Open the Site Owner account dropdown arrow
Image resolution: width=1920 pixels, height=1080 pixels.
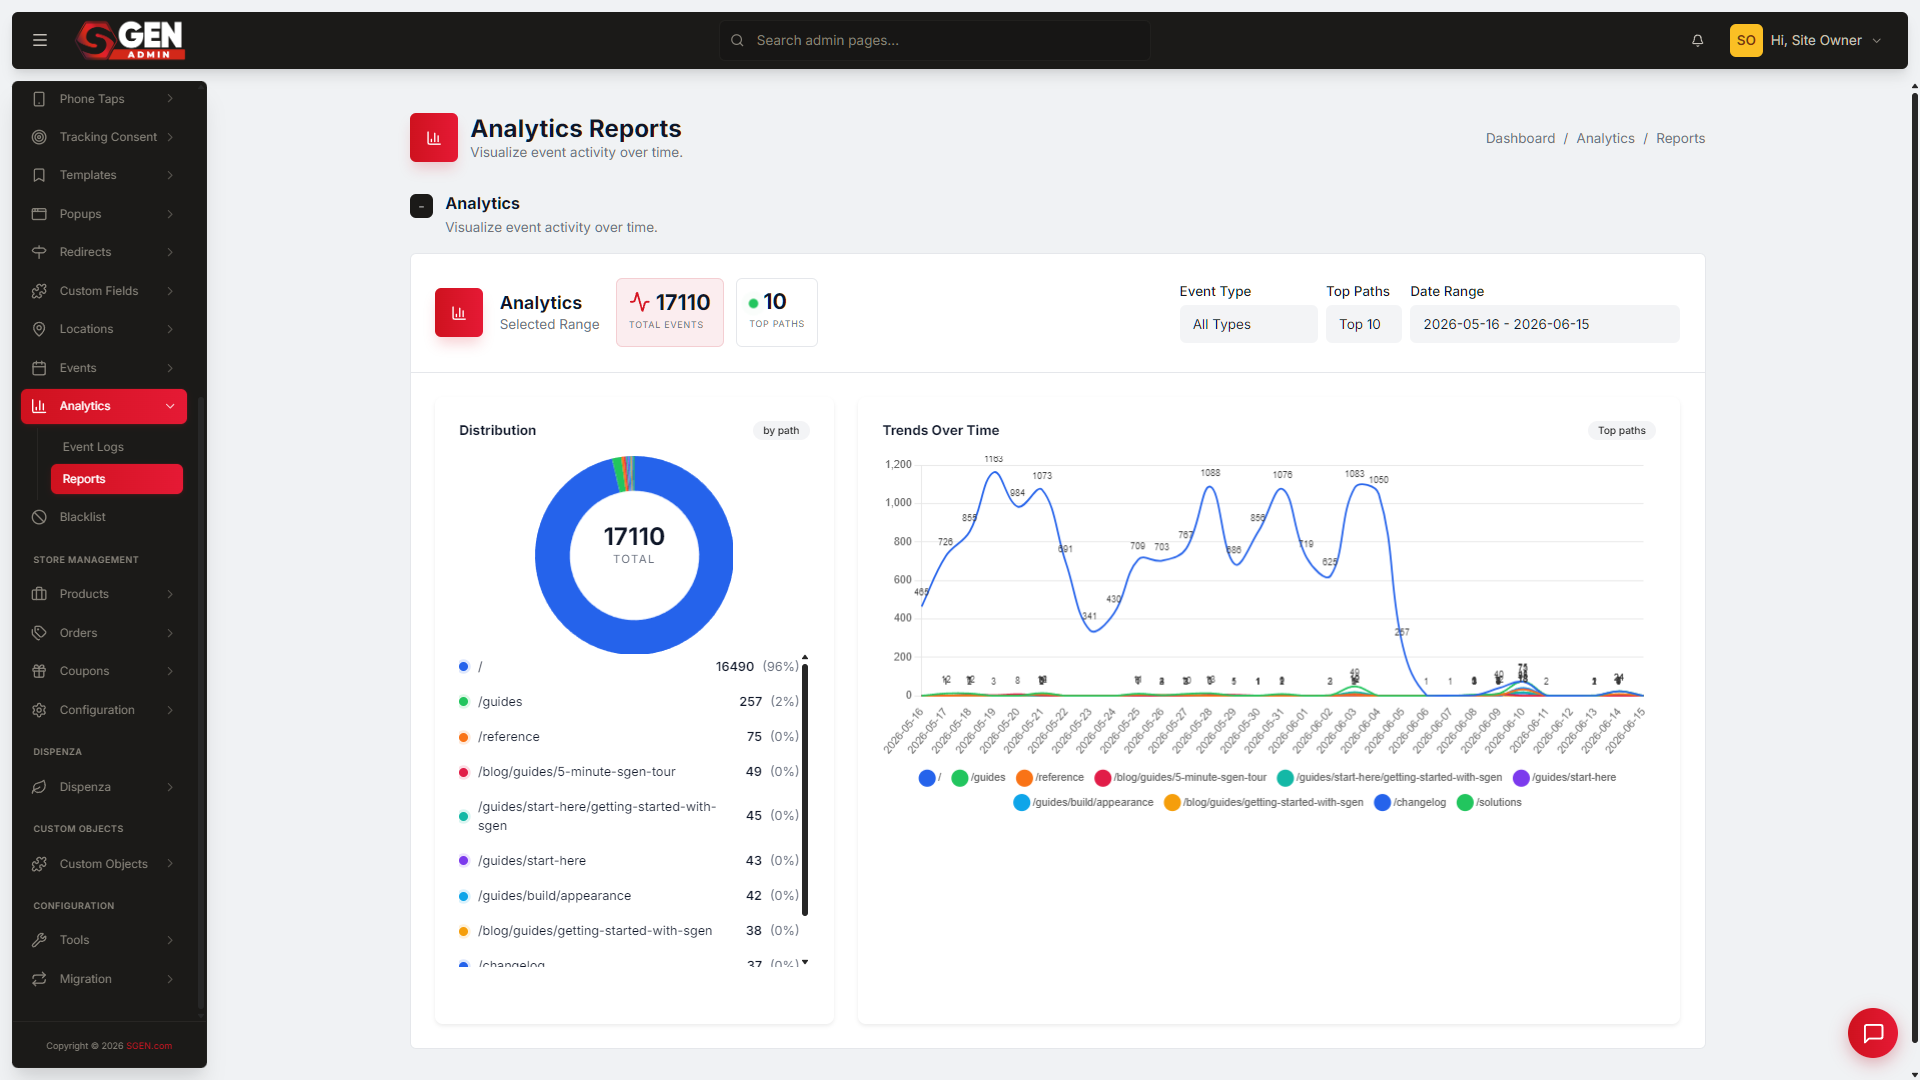tap(1877, 41)
